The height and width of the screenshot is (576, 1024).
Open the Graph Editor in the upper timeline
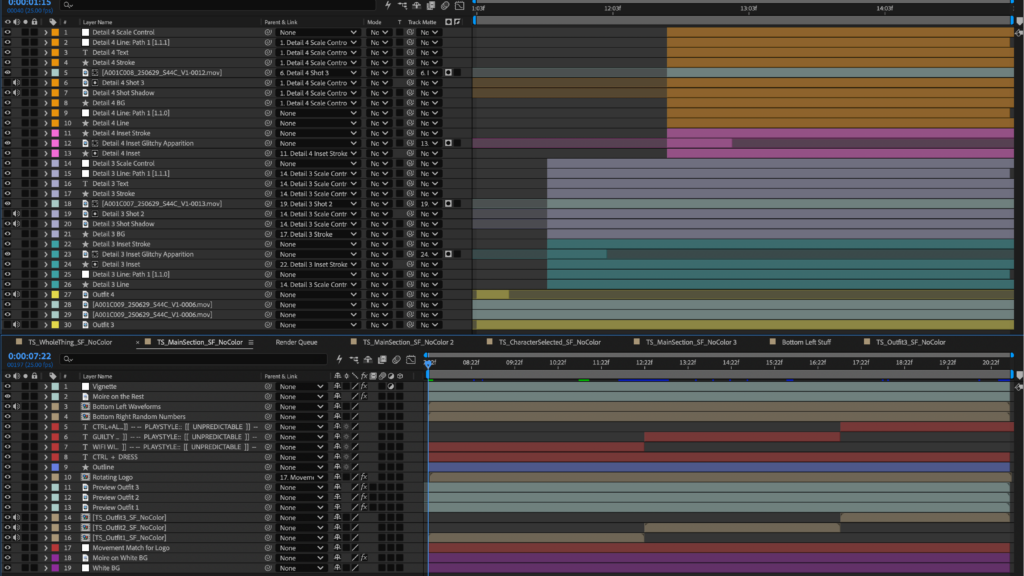coord(460,5)
